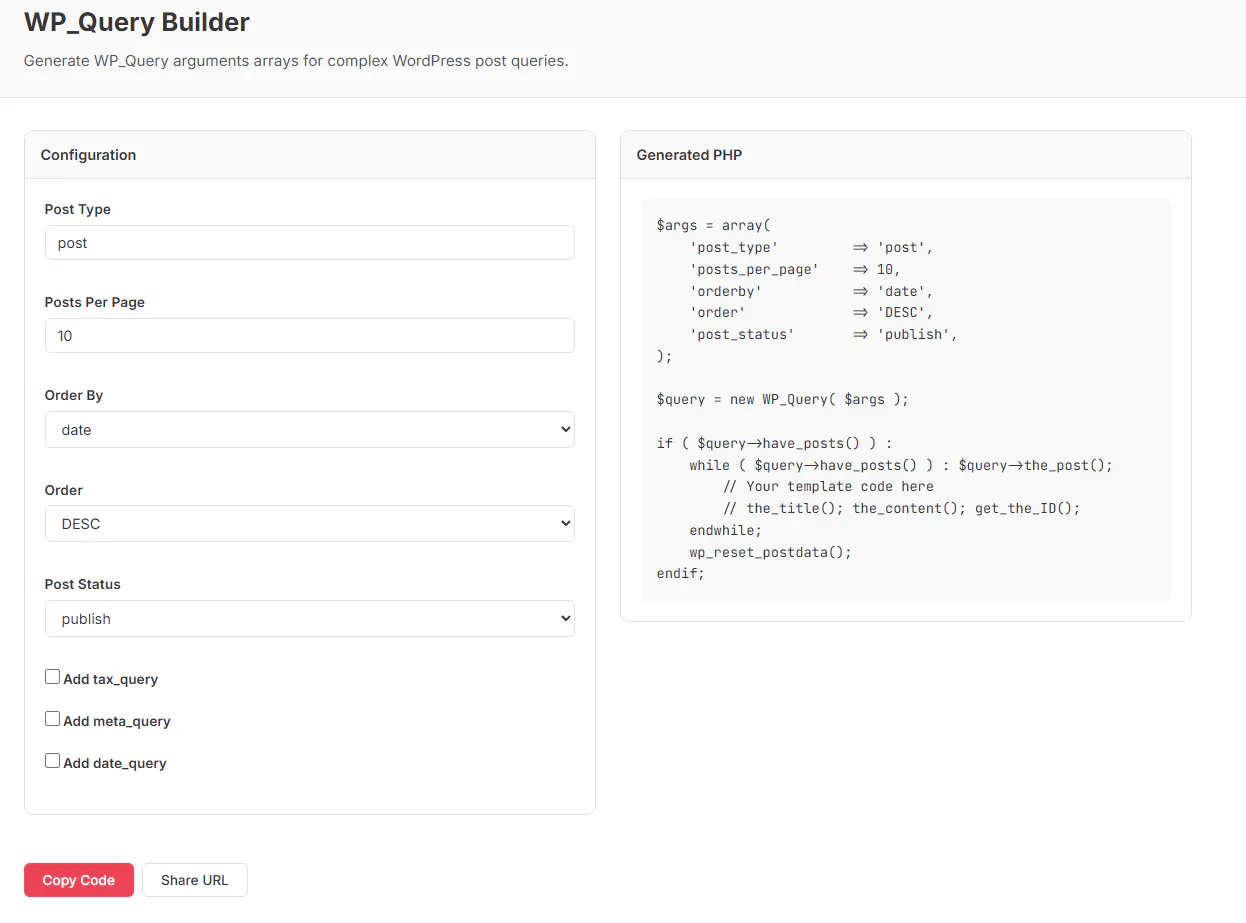Tick the Add meta_query checkbox
This screenshot has height=923, width=1246.
coord(53,719)
